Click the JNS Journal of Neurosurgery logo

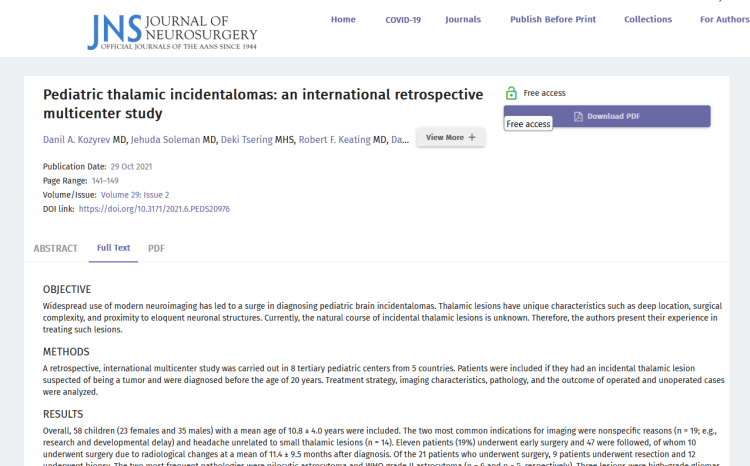pyautogui.click(x=172, y=32)
